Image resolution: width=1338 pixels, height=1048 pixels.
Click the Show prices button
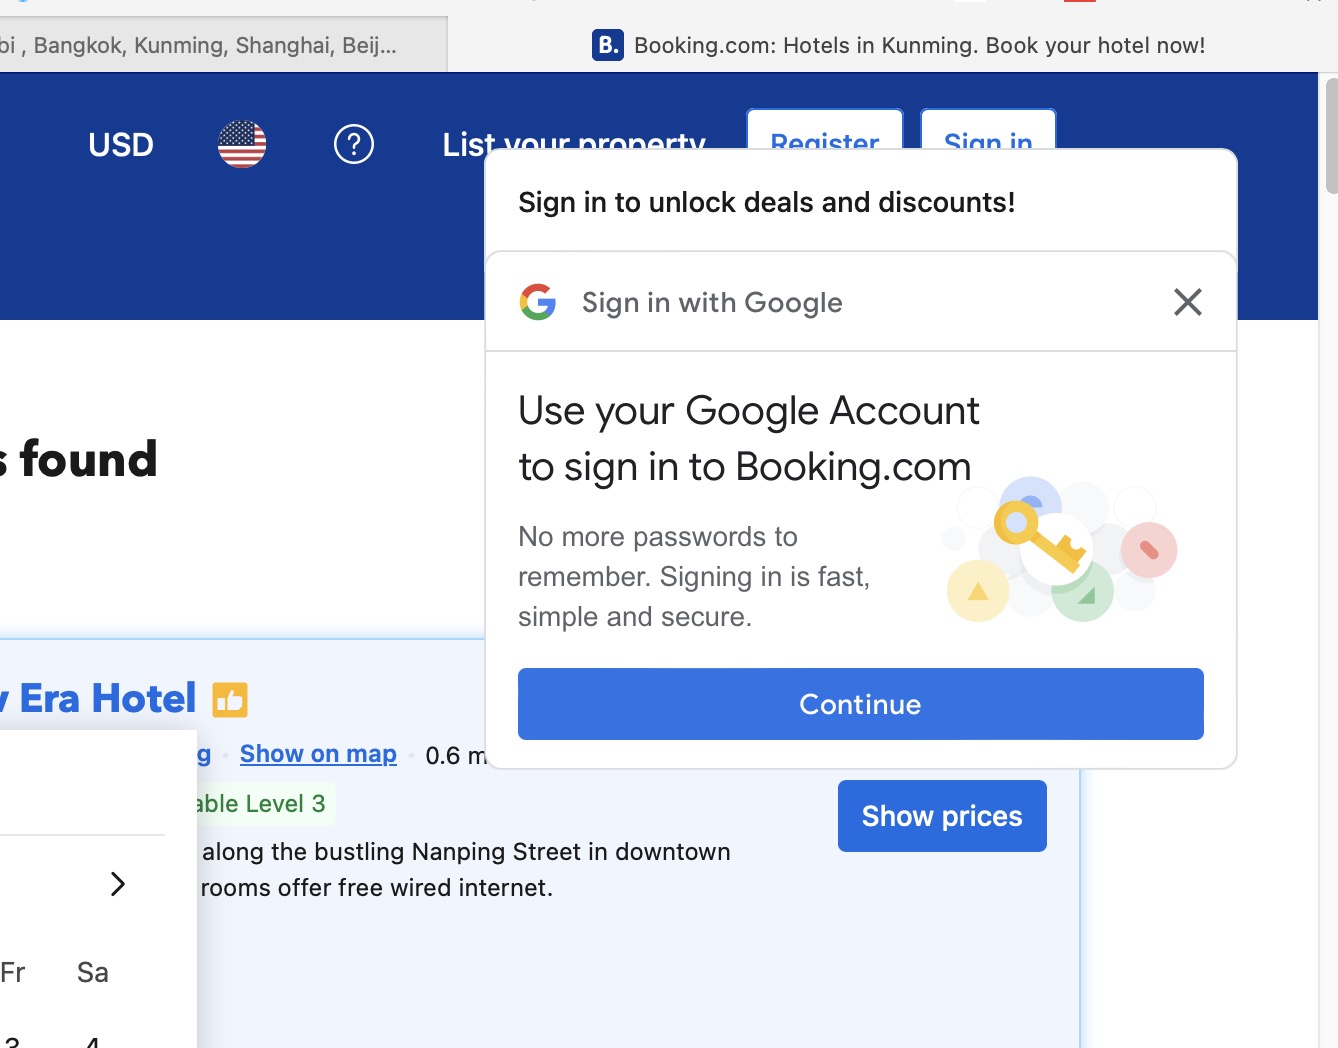coord(941,816)
